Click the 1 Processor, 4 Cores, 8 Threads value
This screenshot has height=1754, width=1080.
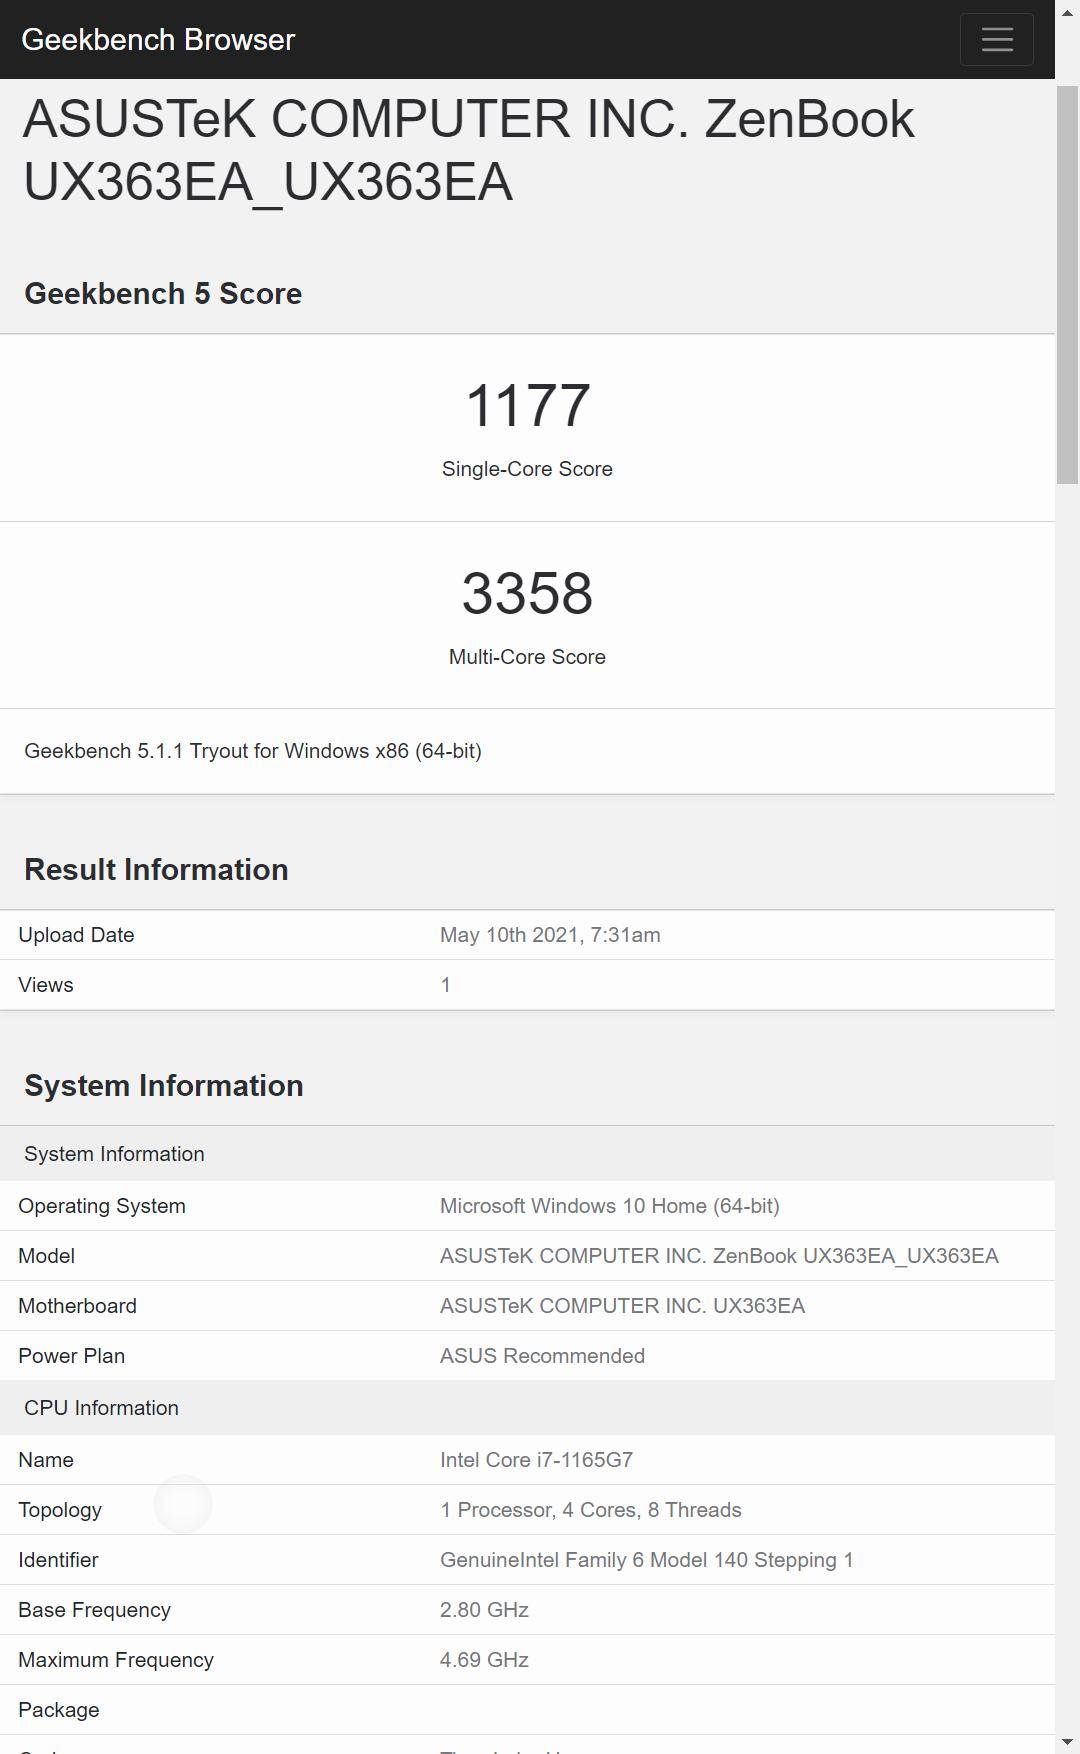[591, 1510]
